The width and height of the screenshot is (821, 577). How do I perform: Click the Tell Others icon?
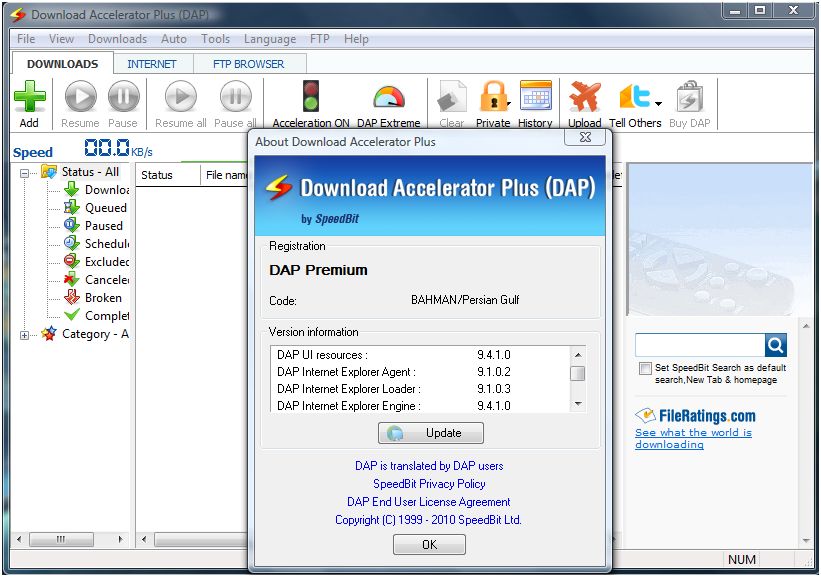[635, 96]
